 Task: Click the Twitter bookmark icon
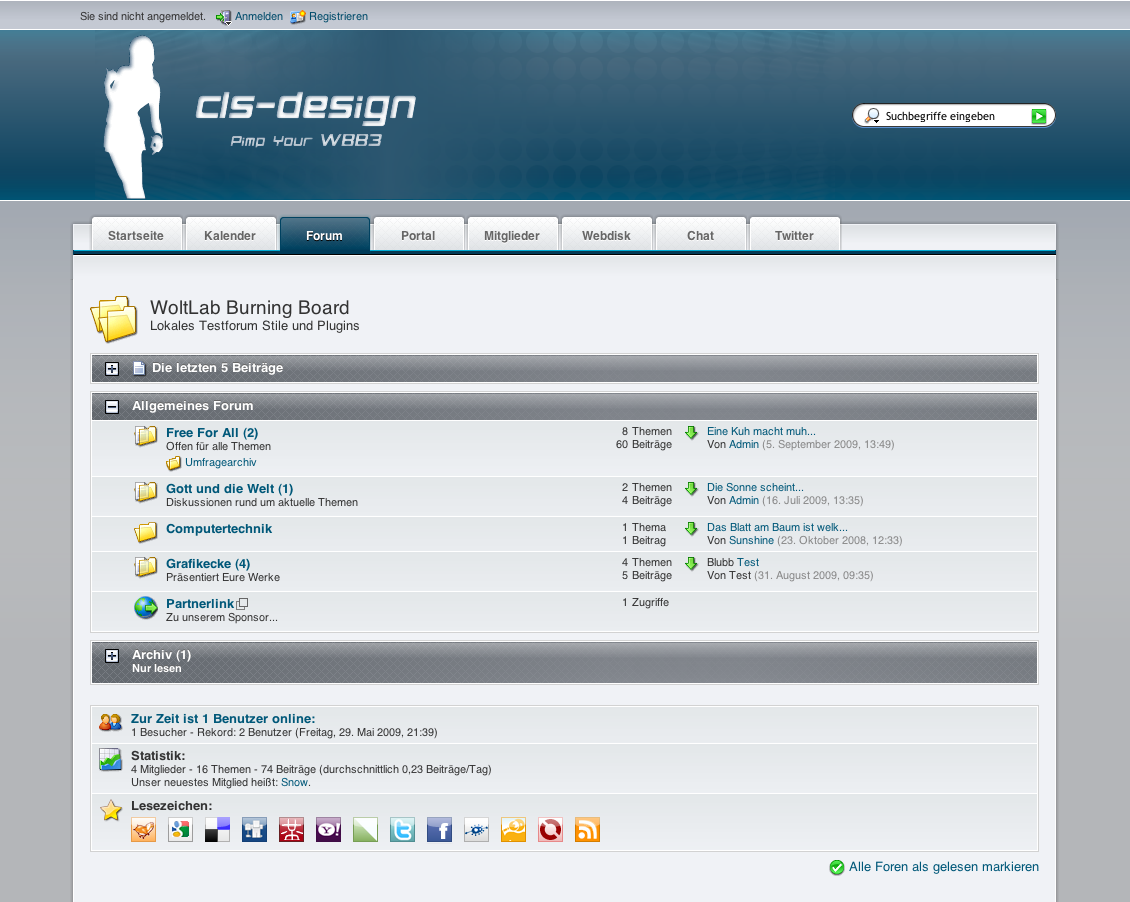click(402, 830)
